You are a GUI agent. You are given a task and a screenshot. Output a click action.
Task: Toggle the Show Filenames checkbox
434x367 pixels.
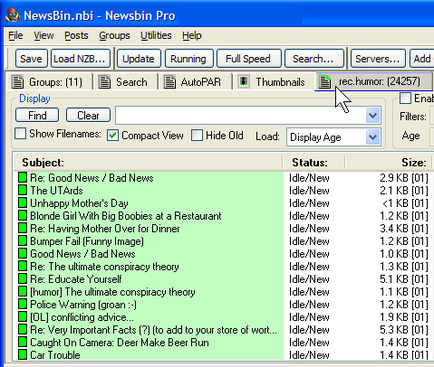20,134
